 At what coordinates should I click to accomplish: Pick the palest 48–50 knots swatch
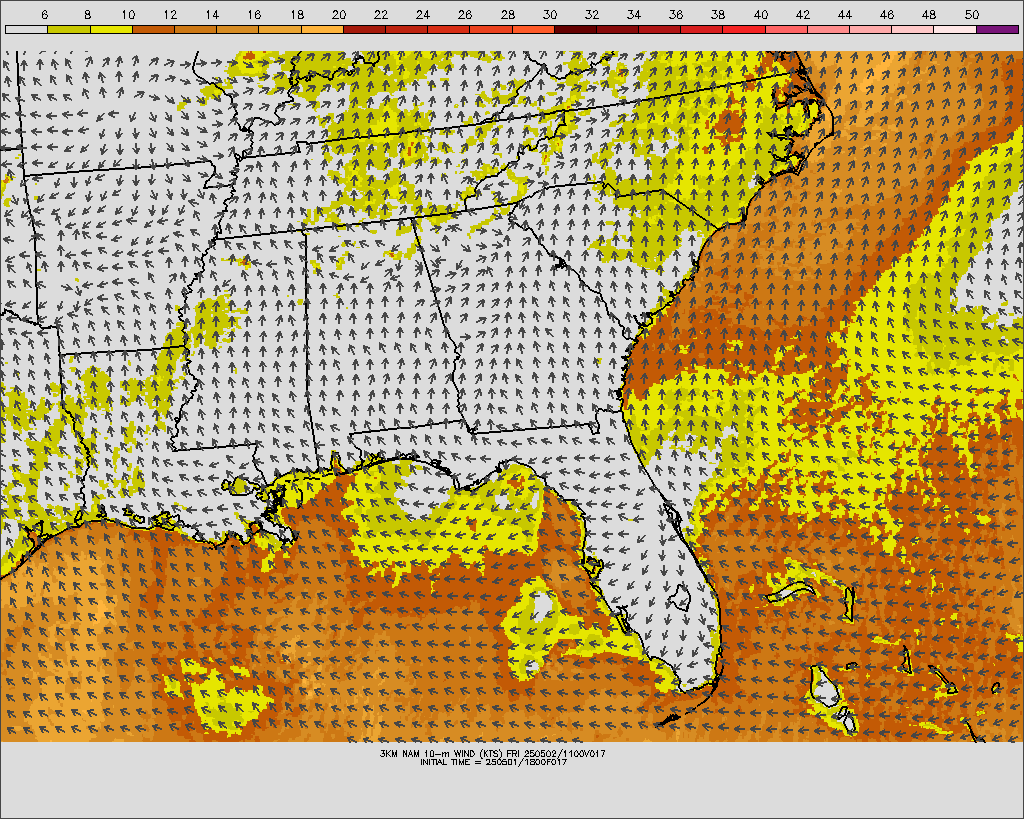tap(955, 29)
